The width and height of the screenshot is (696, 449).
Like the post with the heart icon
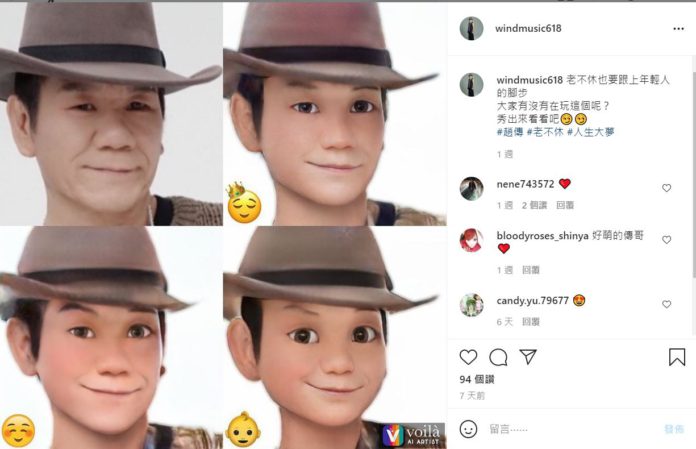click(x=468, y=357)
